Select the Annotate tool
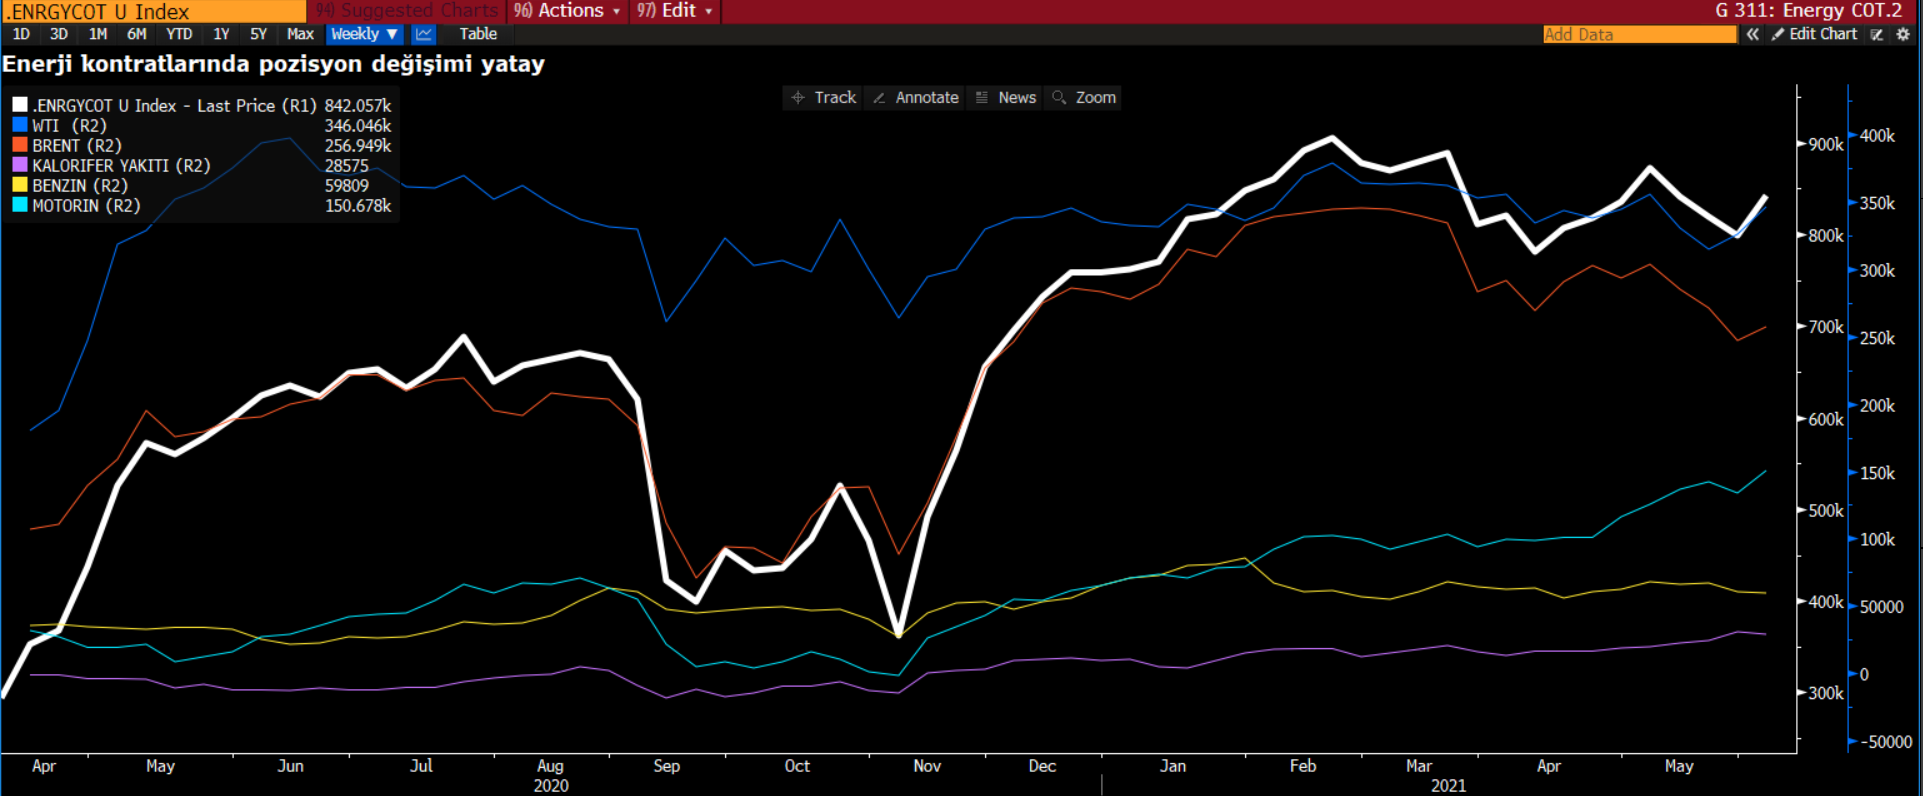Screen dimensions: 1923x796 pos(916,97)
